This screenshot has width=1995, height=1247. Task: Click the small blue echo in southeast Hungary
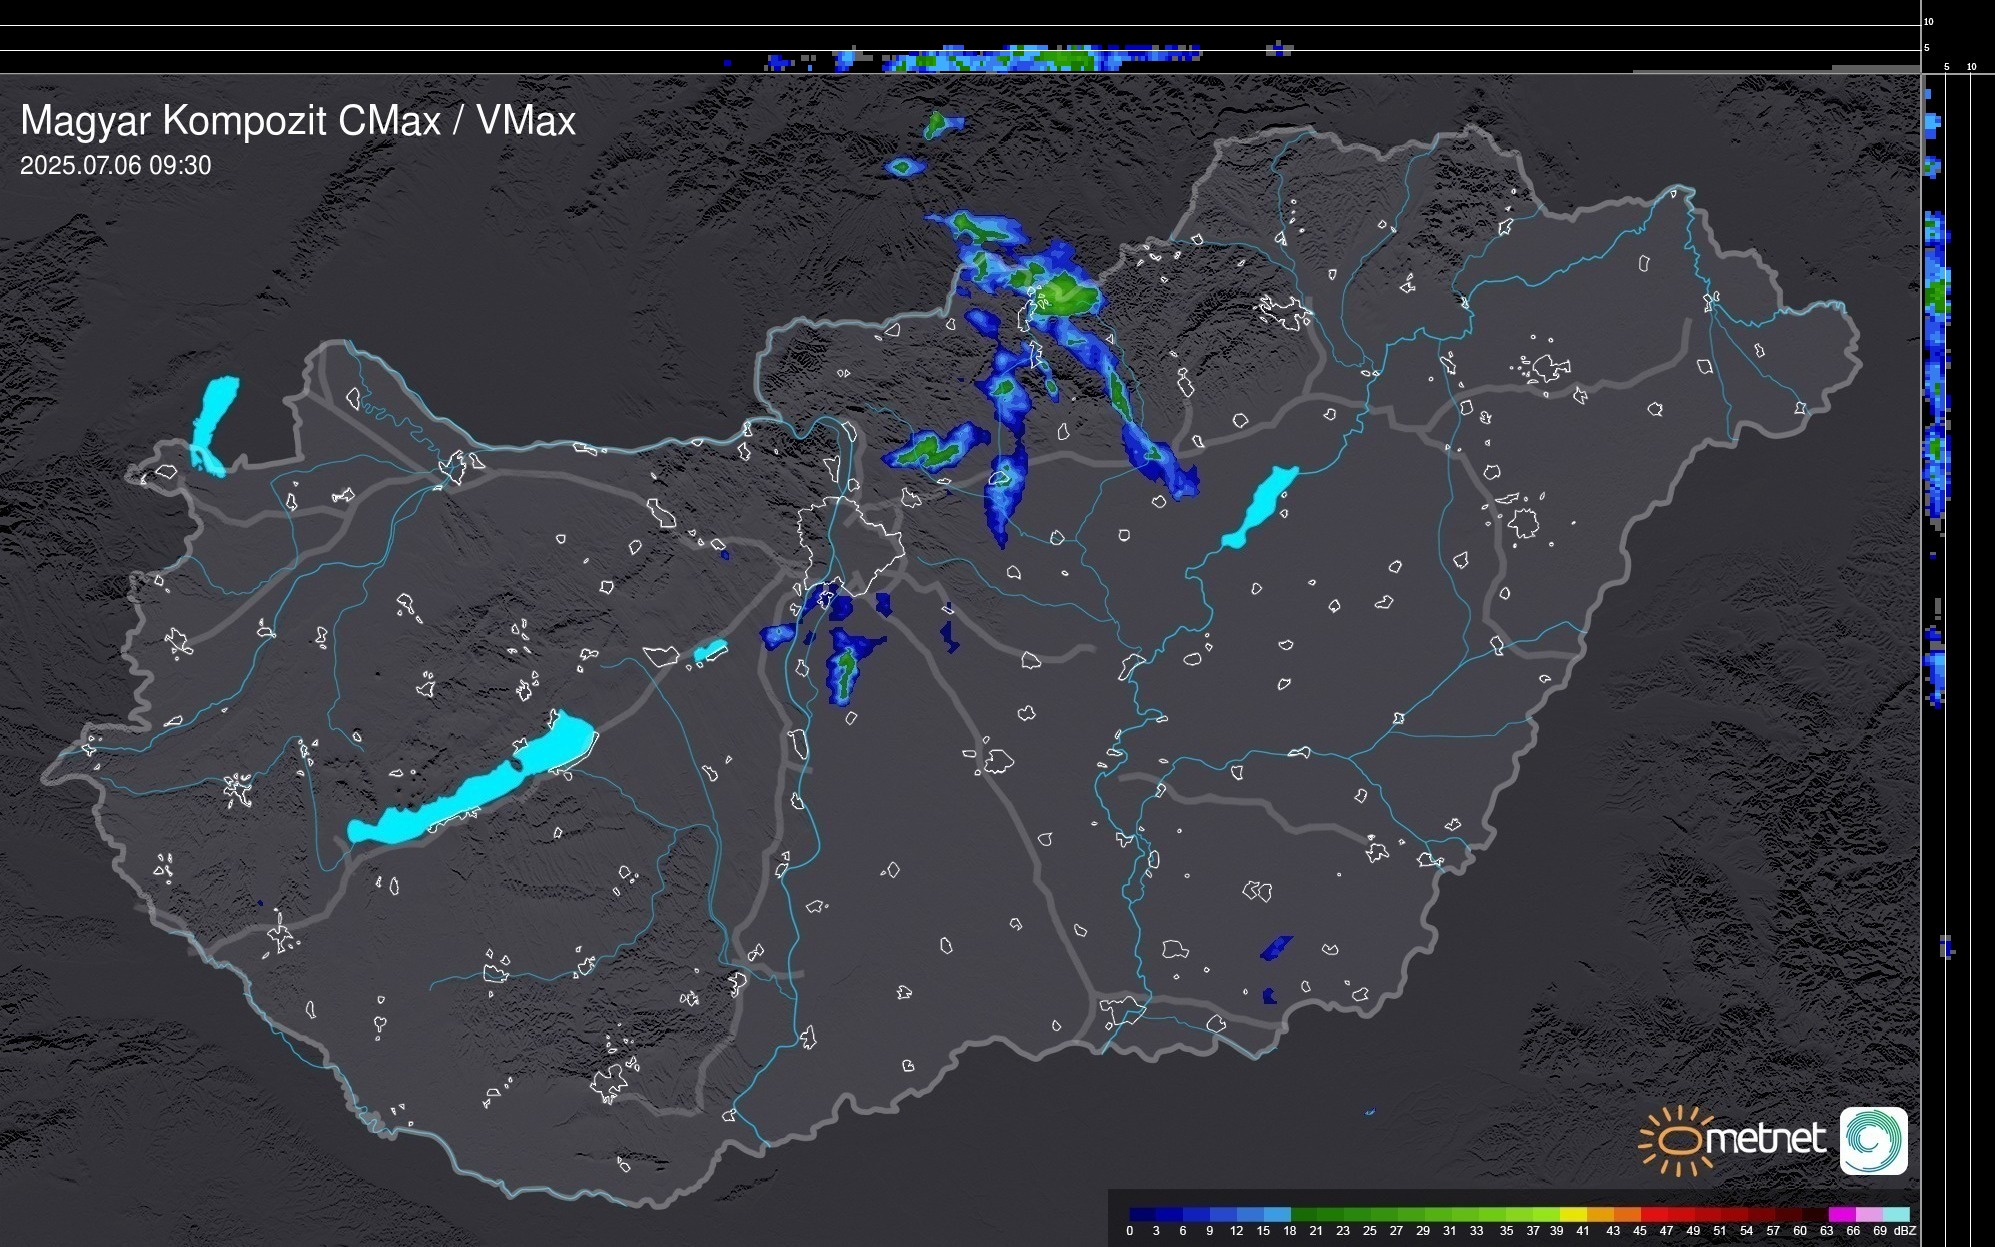click(1276, 947)
